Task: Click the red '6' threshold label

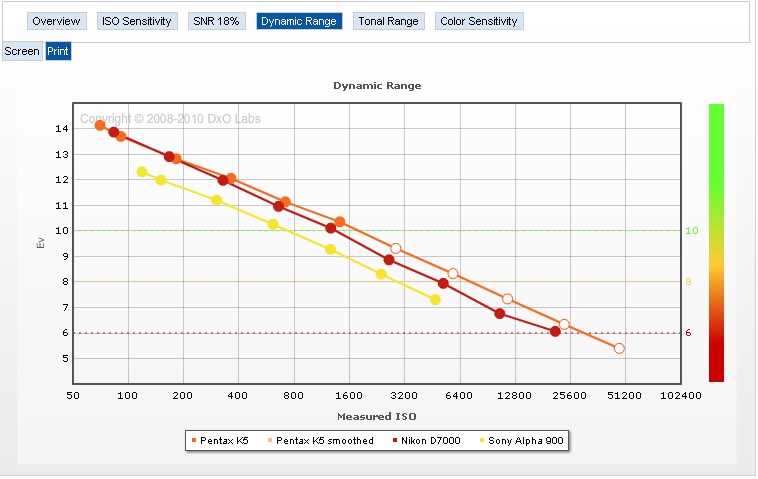Action: click(x=688, y=333)
